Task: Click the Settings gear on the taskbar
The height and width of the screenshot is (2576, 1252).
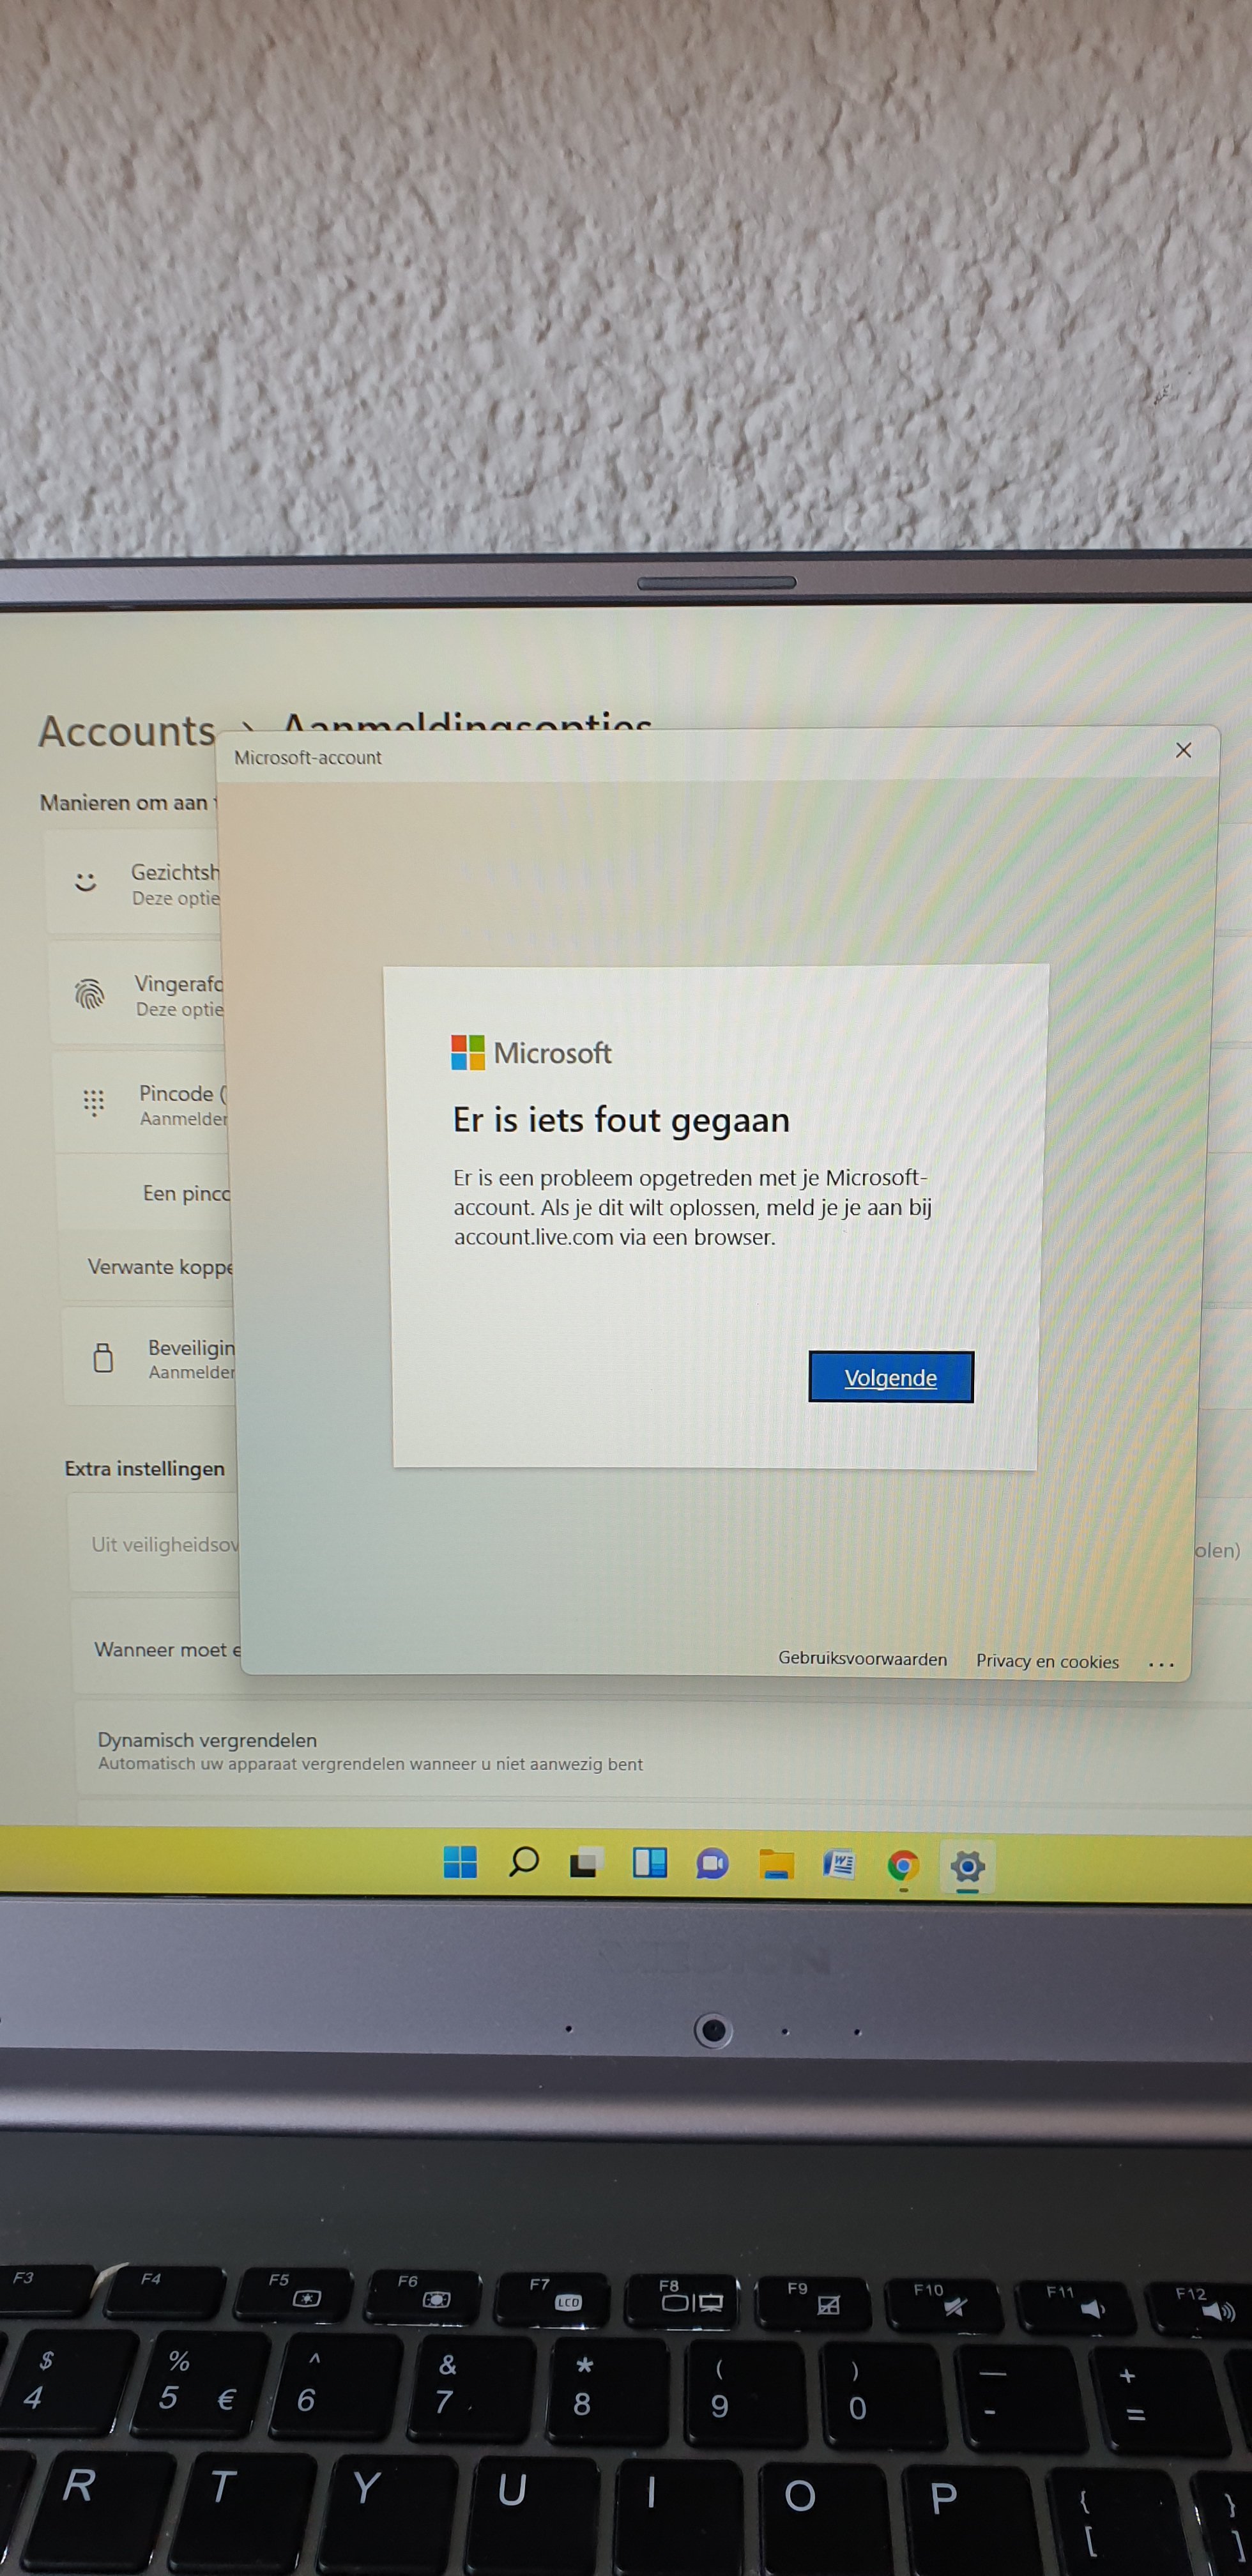Action: point(967,1867)
